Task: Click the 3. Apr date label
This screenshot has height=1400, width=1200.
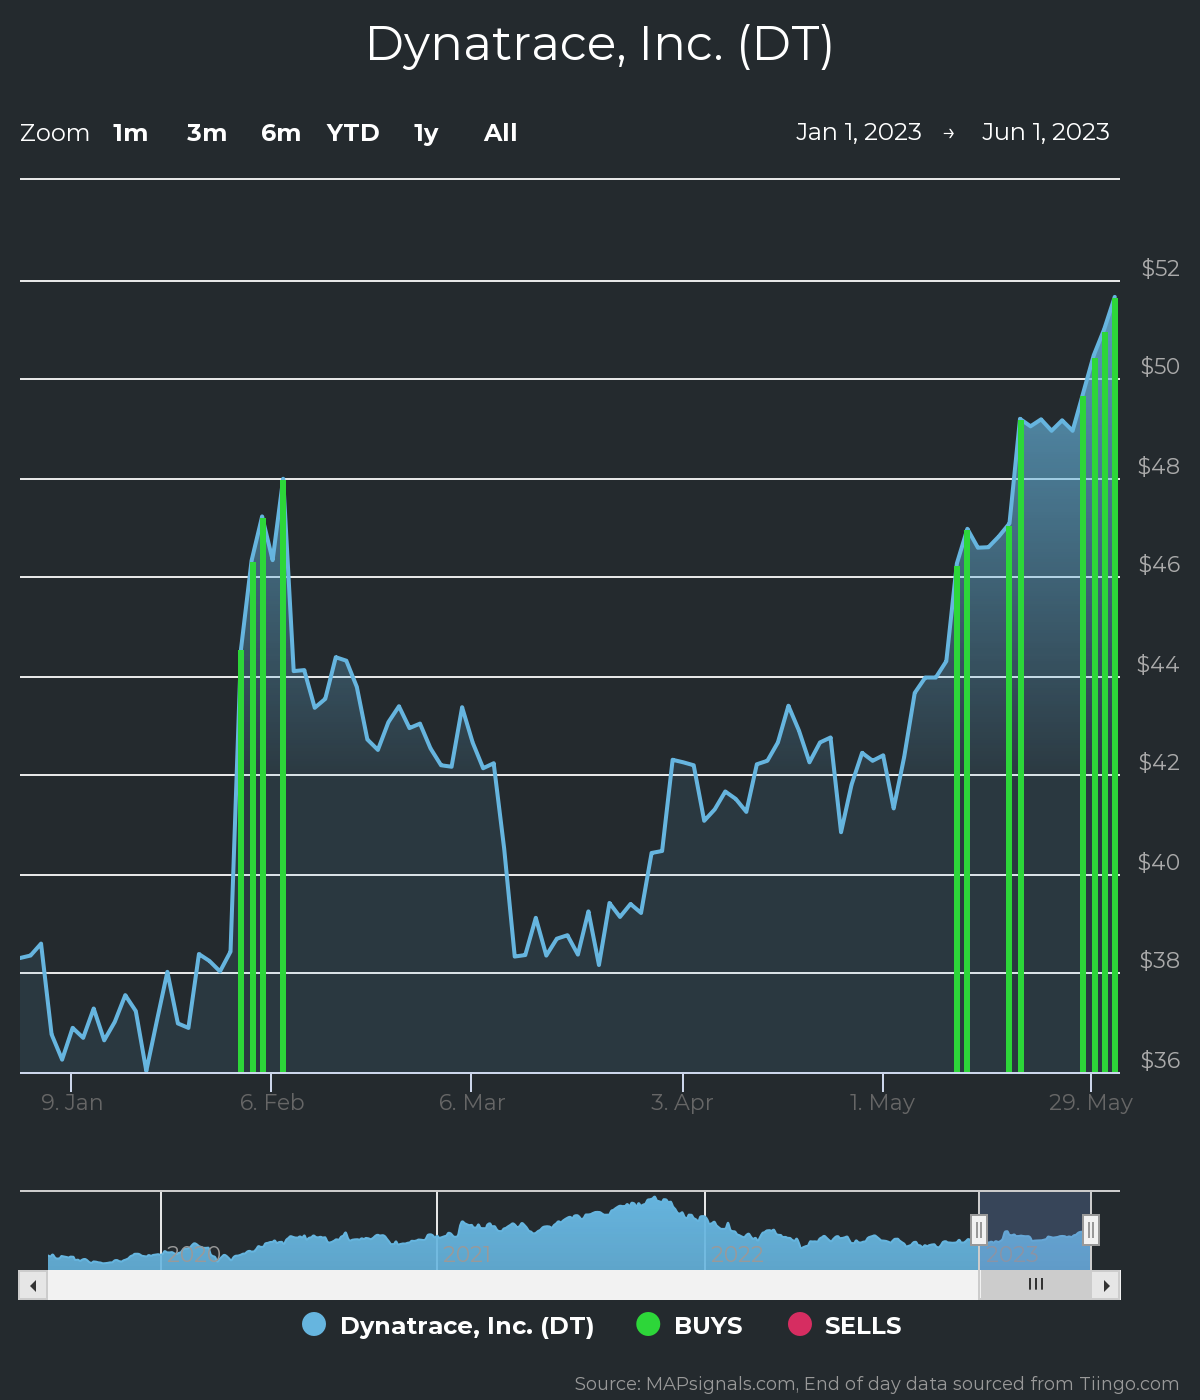Action: pyautogui.click(x=682, y=1102)
